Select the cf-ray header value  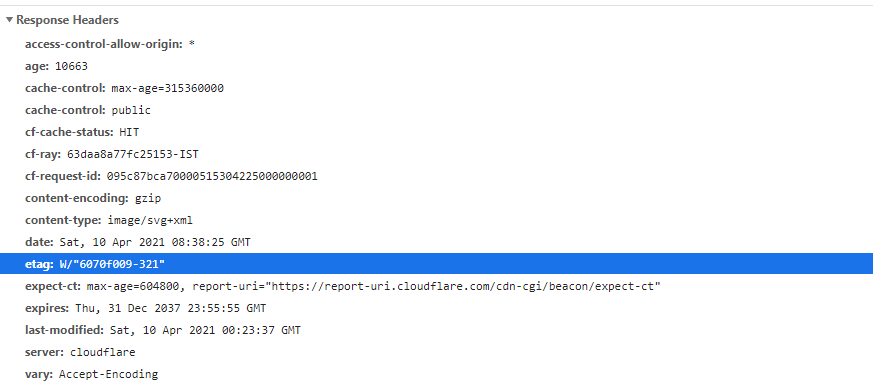pos(133,154)
